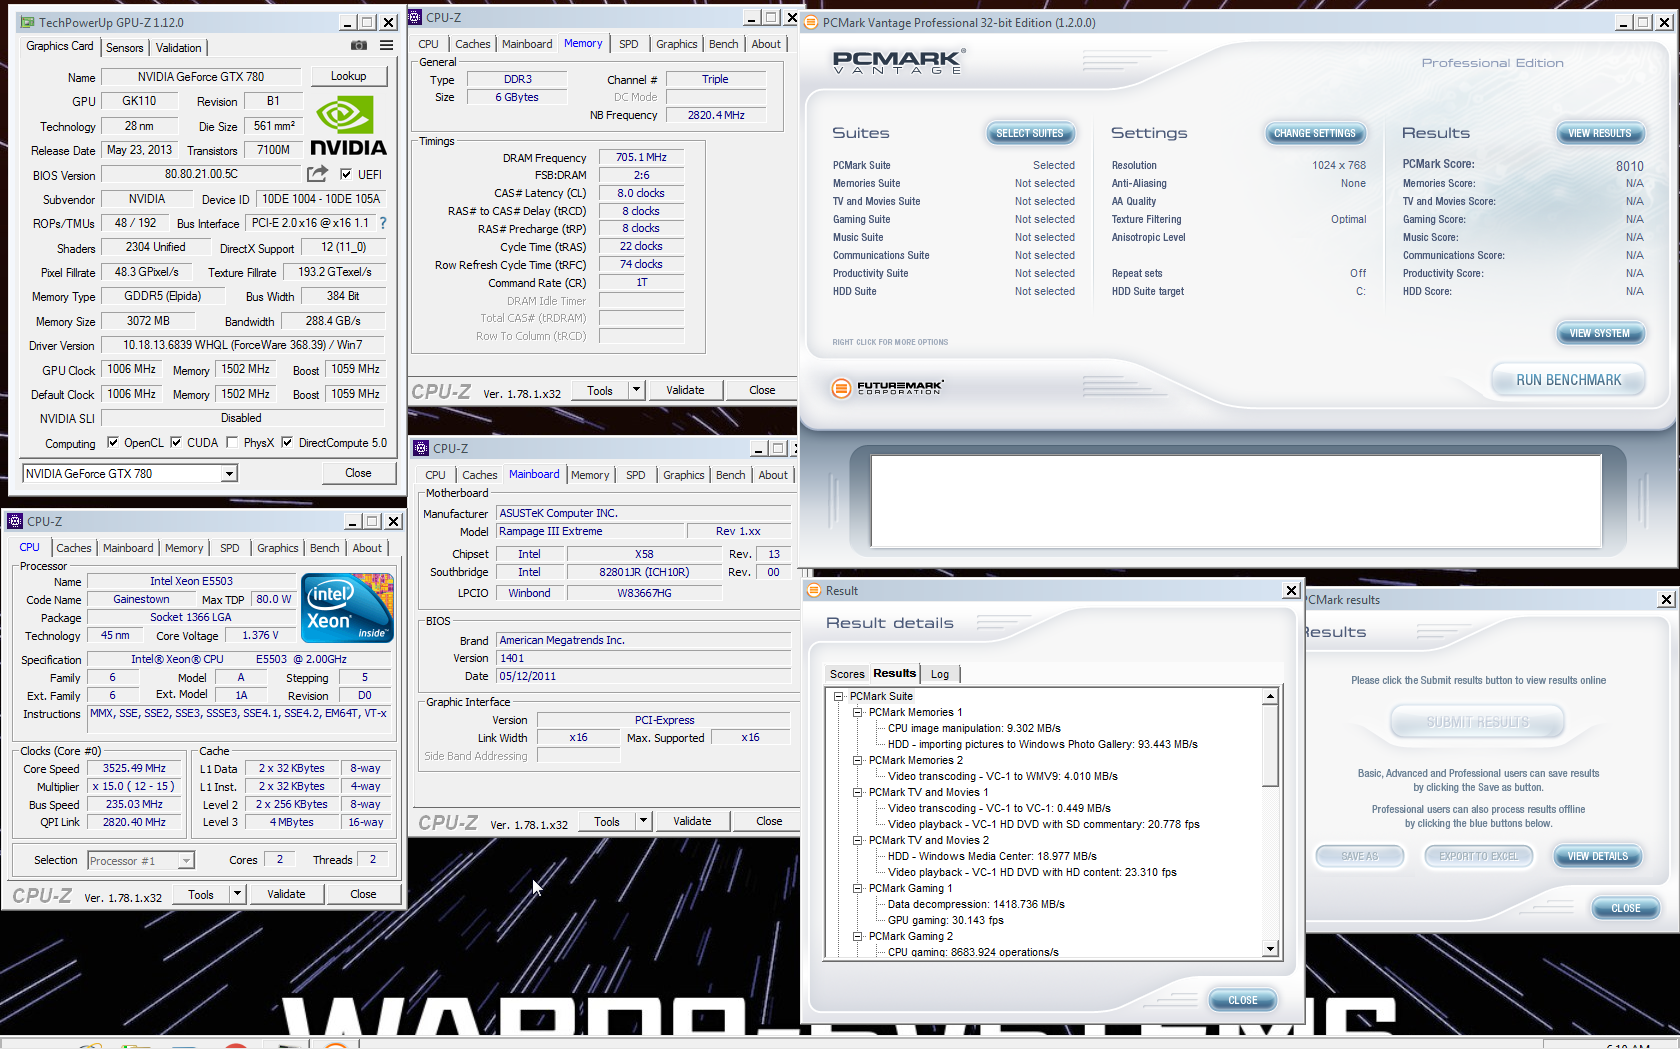Switch to the GPU-Z Sensors tab
Viewport: 1680px width, 1050px height.
(125, 47)
